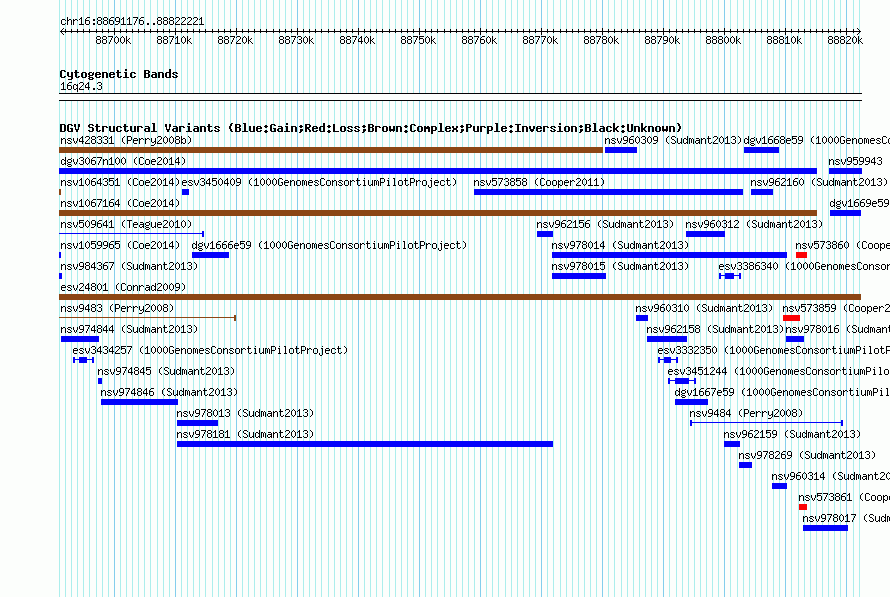Click the nsv1067164 (Coe2014) brown bar

[438, 213]
